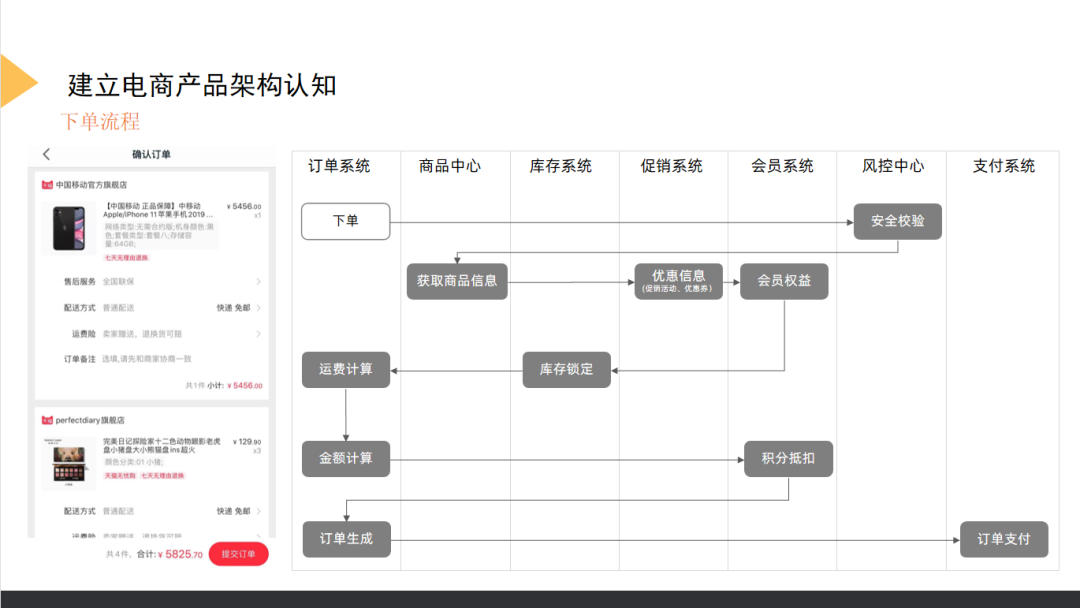Click the 商品中心 column header

450,166
